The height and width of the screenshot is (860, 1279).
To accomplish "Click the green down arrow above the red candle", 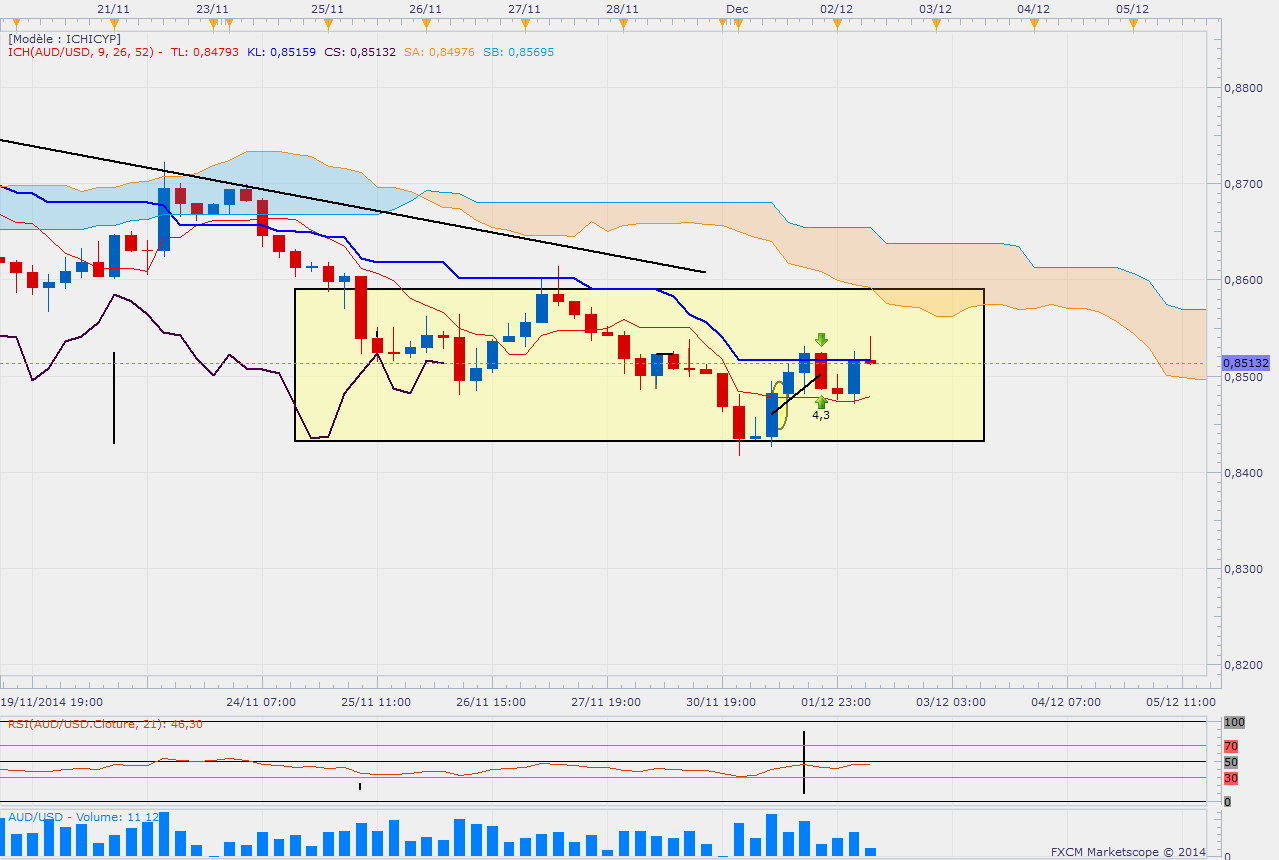I will coord(821,340).
